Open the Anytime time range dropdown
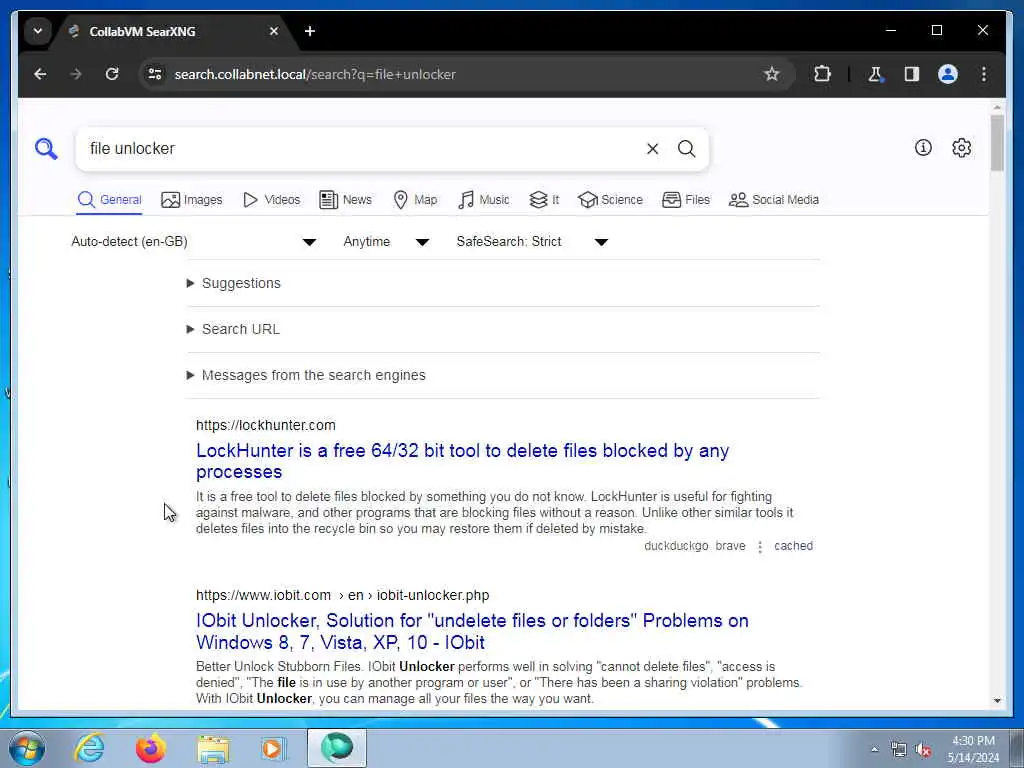The height and width of the screenshot is (768, 1024). pyautogui.click(x=387, y=242)
